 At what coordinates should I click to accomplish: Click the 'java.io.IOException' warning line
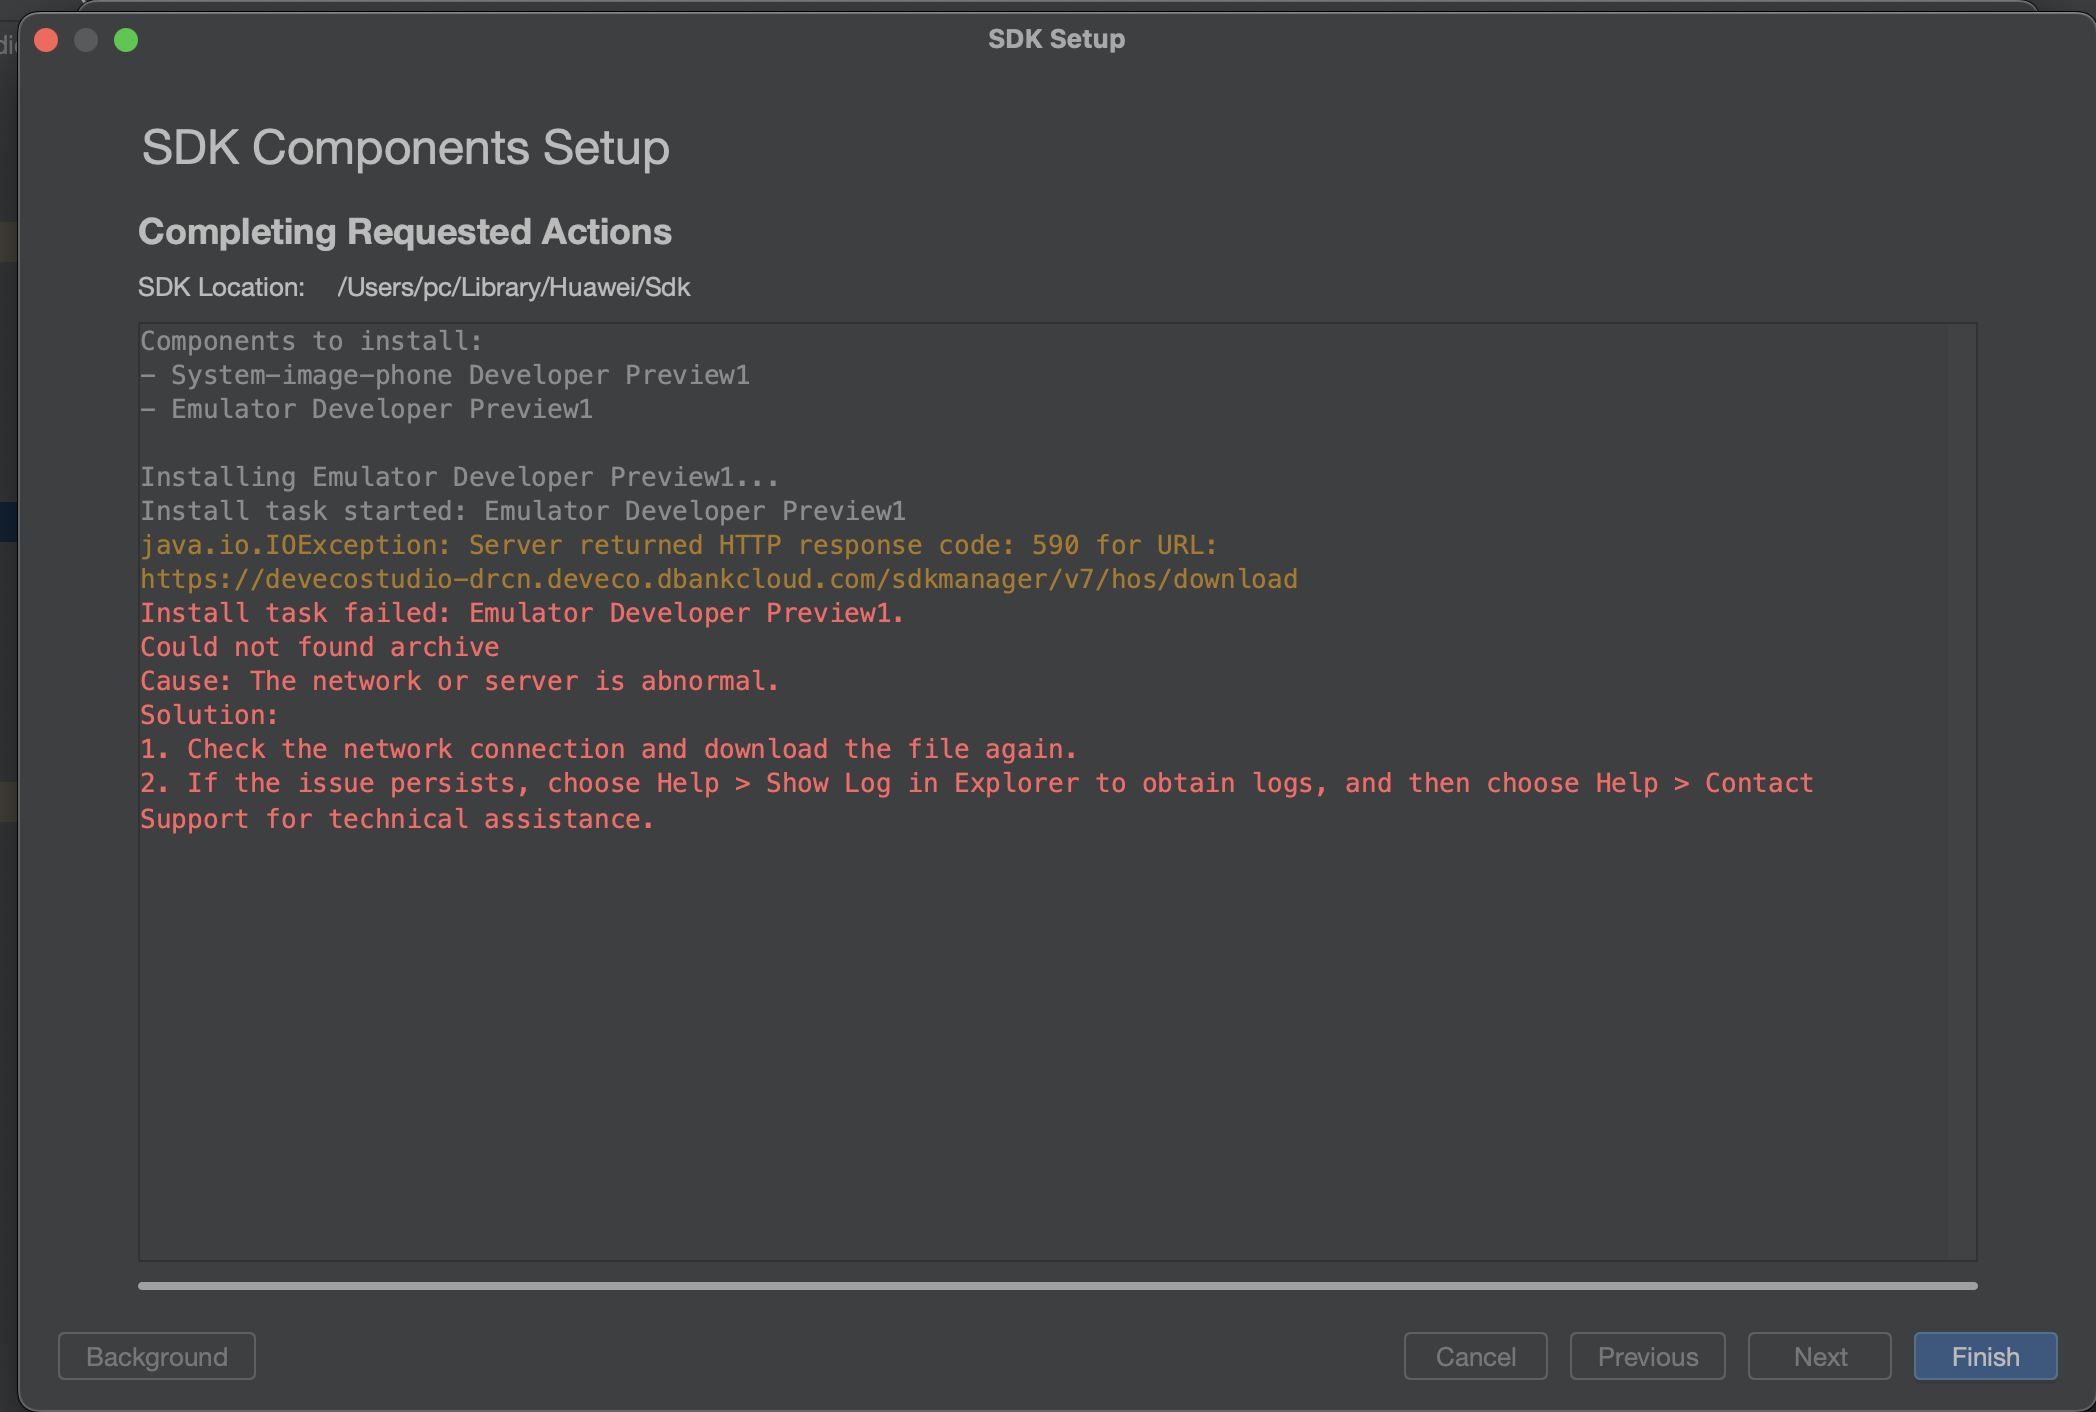tap(678, 545)
